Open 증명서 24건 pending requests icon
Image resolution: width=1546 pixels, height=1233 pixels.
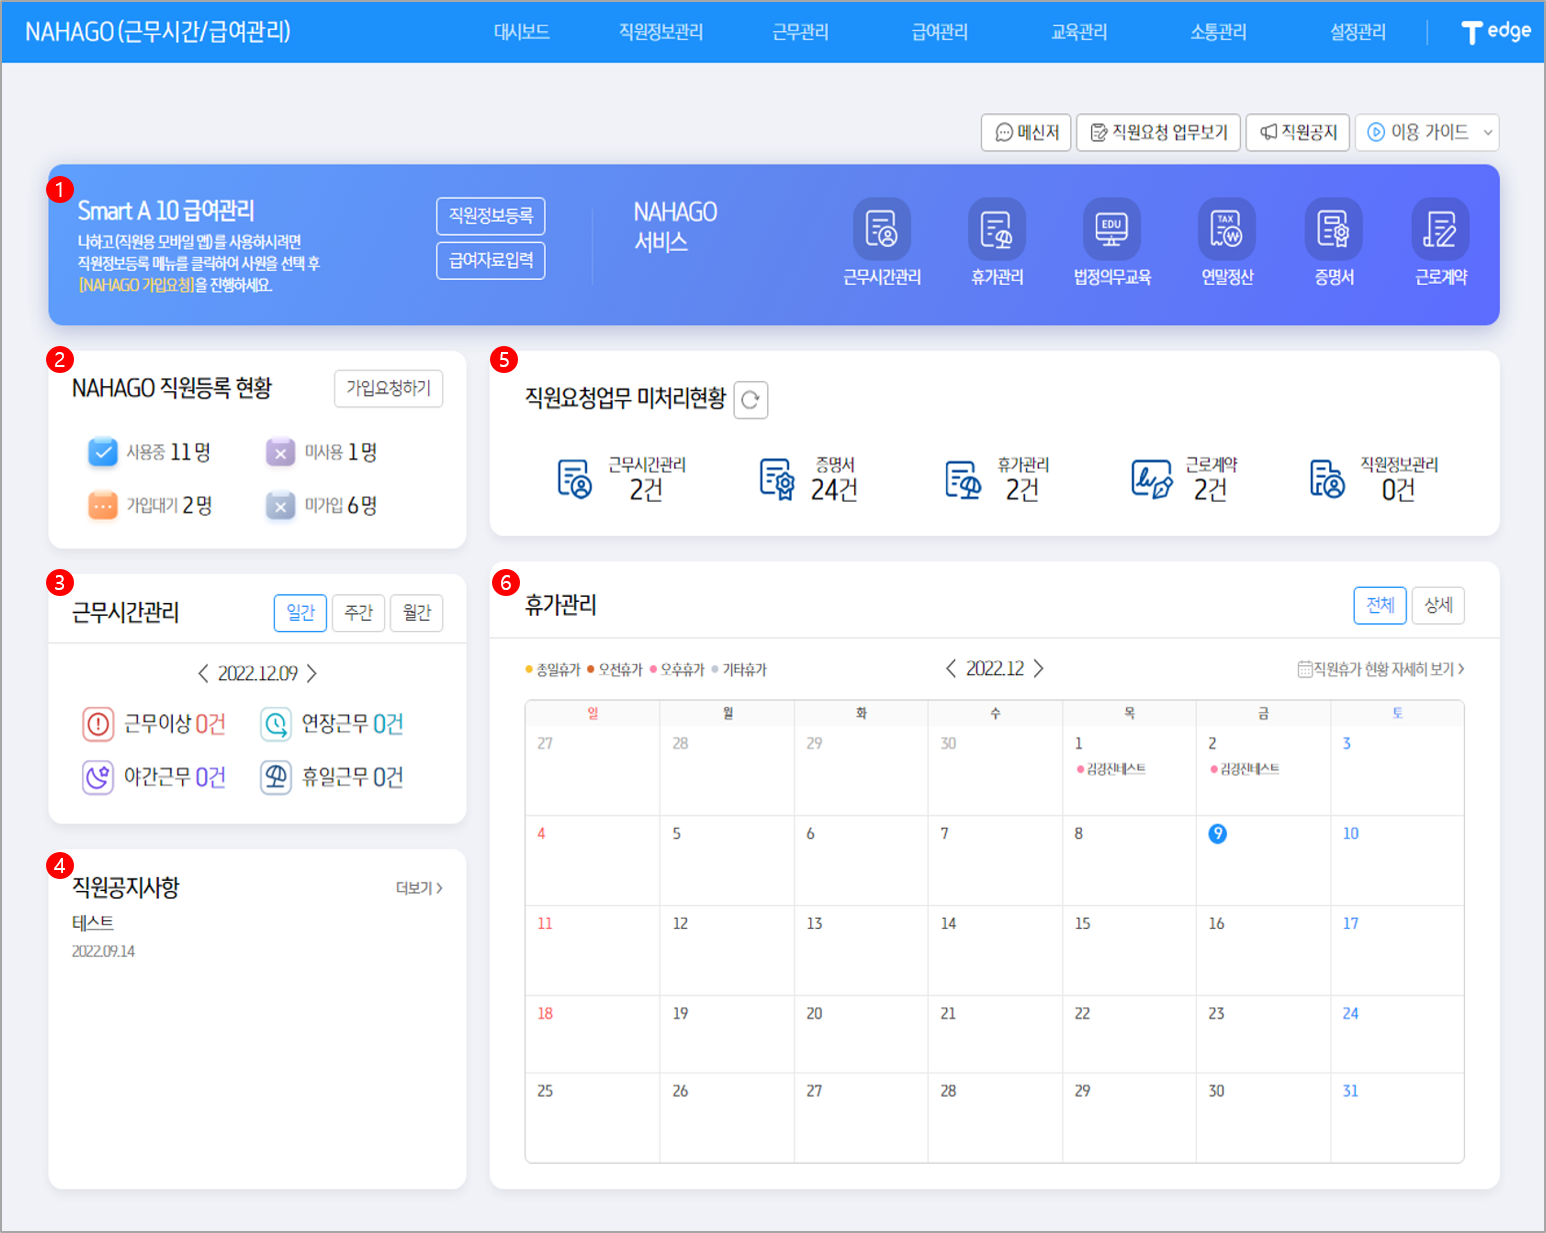pos(777,479)
